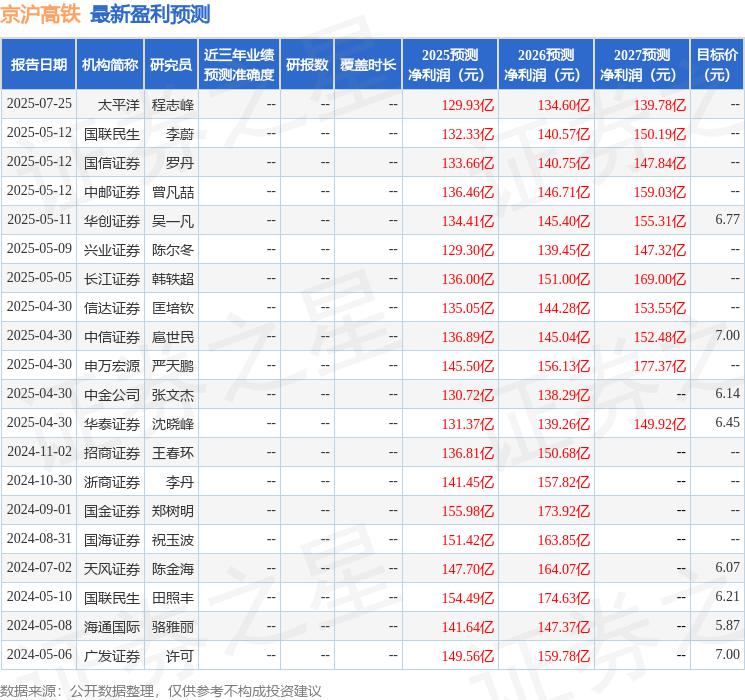Select the 2025预测净利润 column header
The width and height of the screenshot is (745, 700).
(x=450, y=65)
